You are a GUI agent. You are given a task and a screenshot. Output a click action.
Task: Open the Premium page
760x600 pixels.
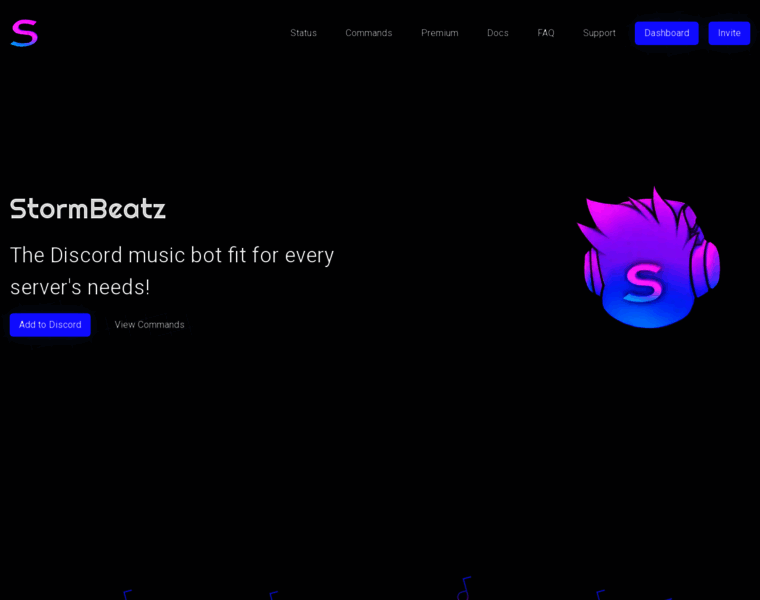(x=440, y=33)
